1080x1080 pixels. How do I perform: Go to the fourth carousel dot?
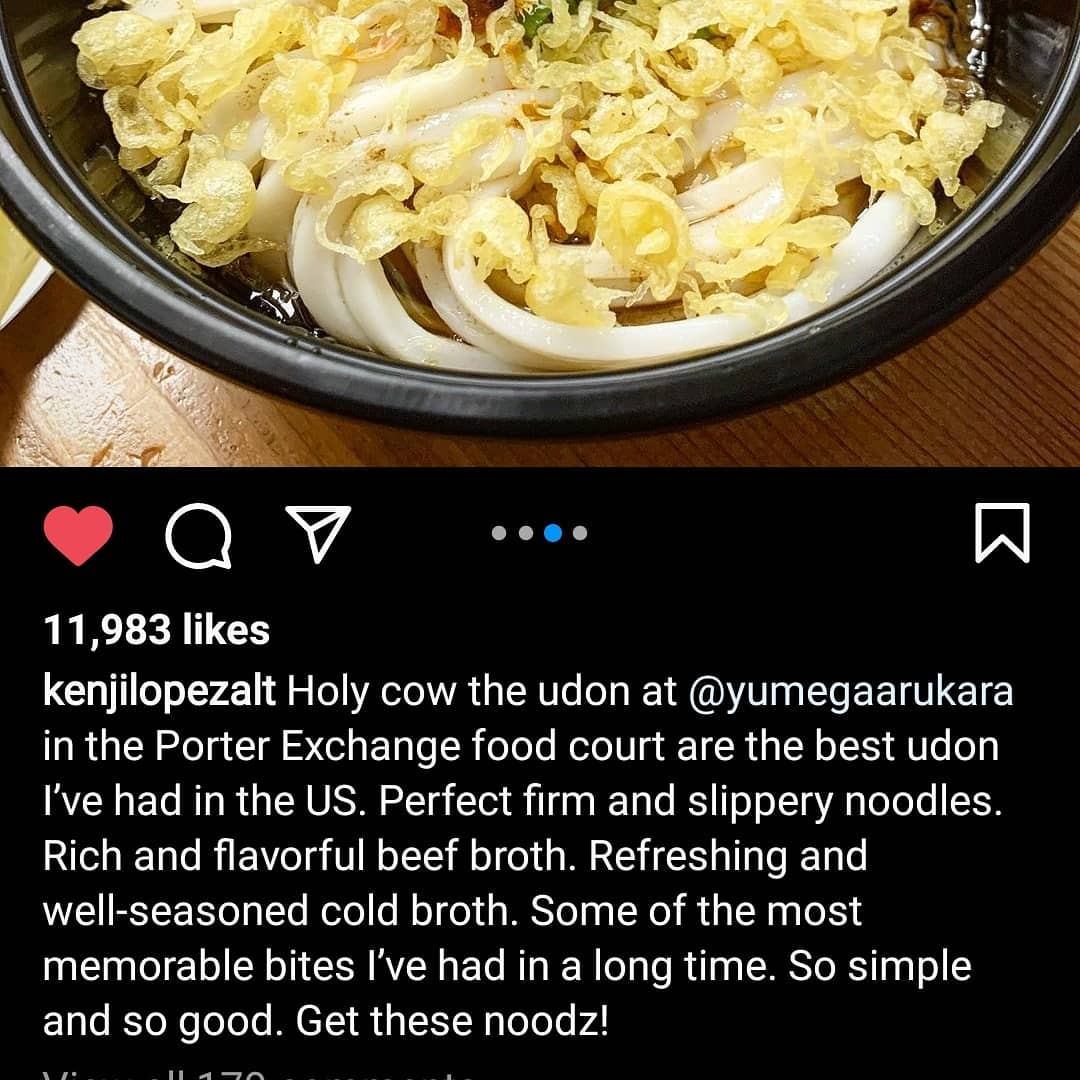click(x=580, y=532)
